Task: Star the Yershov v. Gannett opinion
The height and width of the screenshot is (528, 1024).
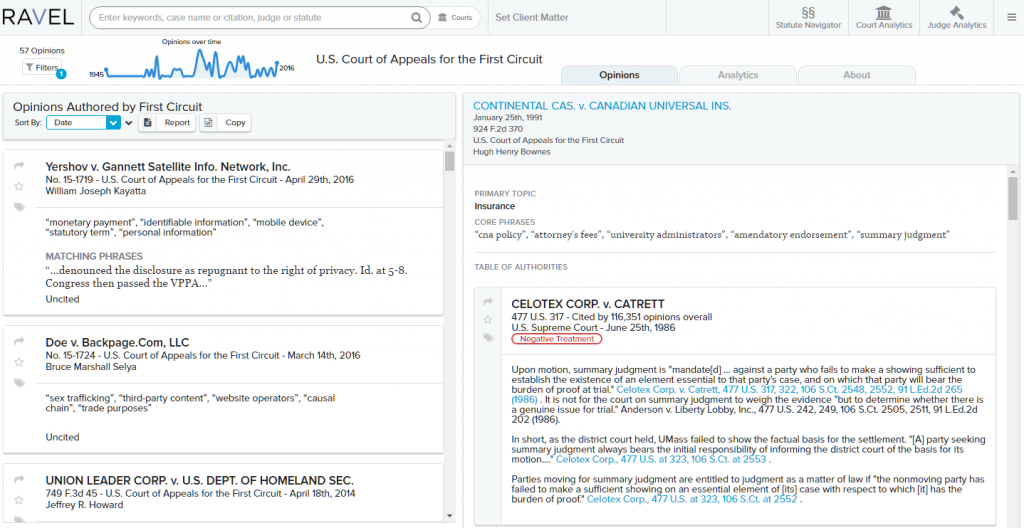Action: (x=19, y=186)
